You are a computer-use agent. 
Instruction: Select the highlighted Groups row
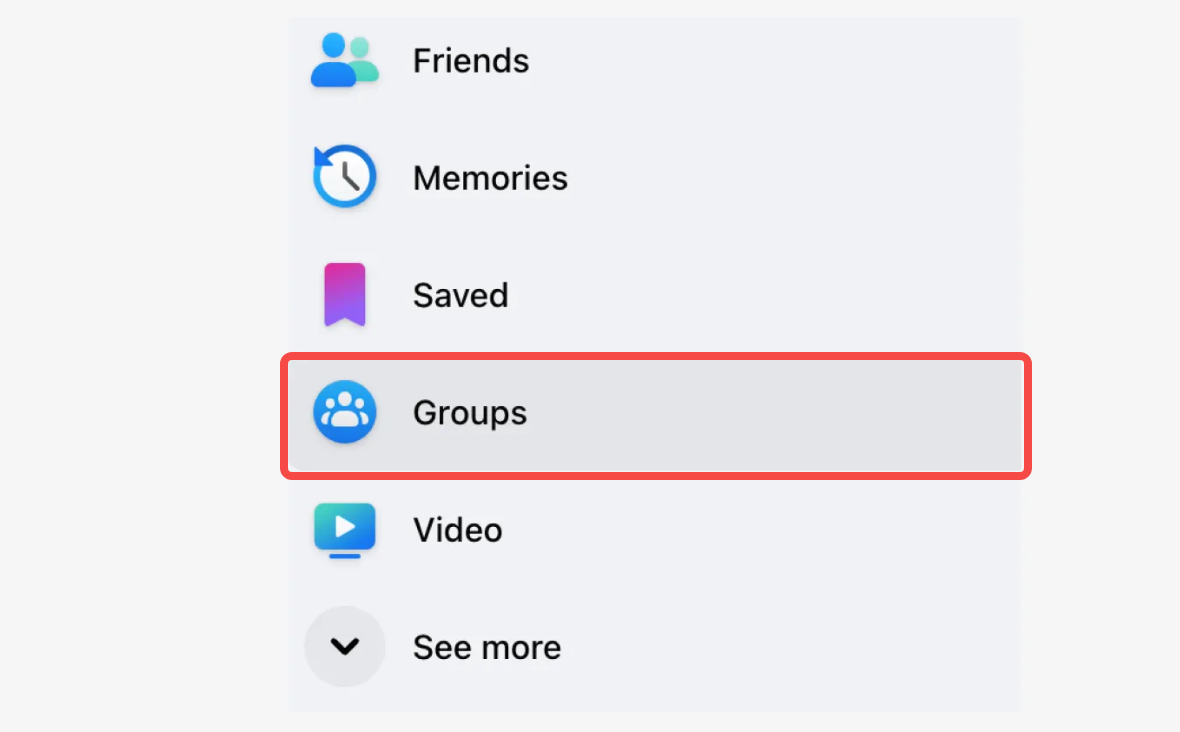point(655,412)
